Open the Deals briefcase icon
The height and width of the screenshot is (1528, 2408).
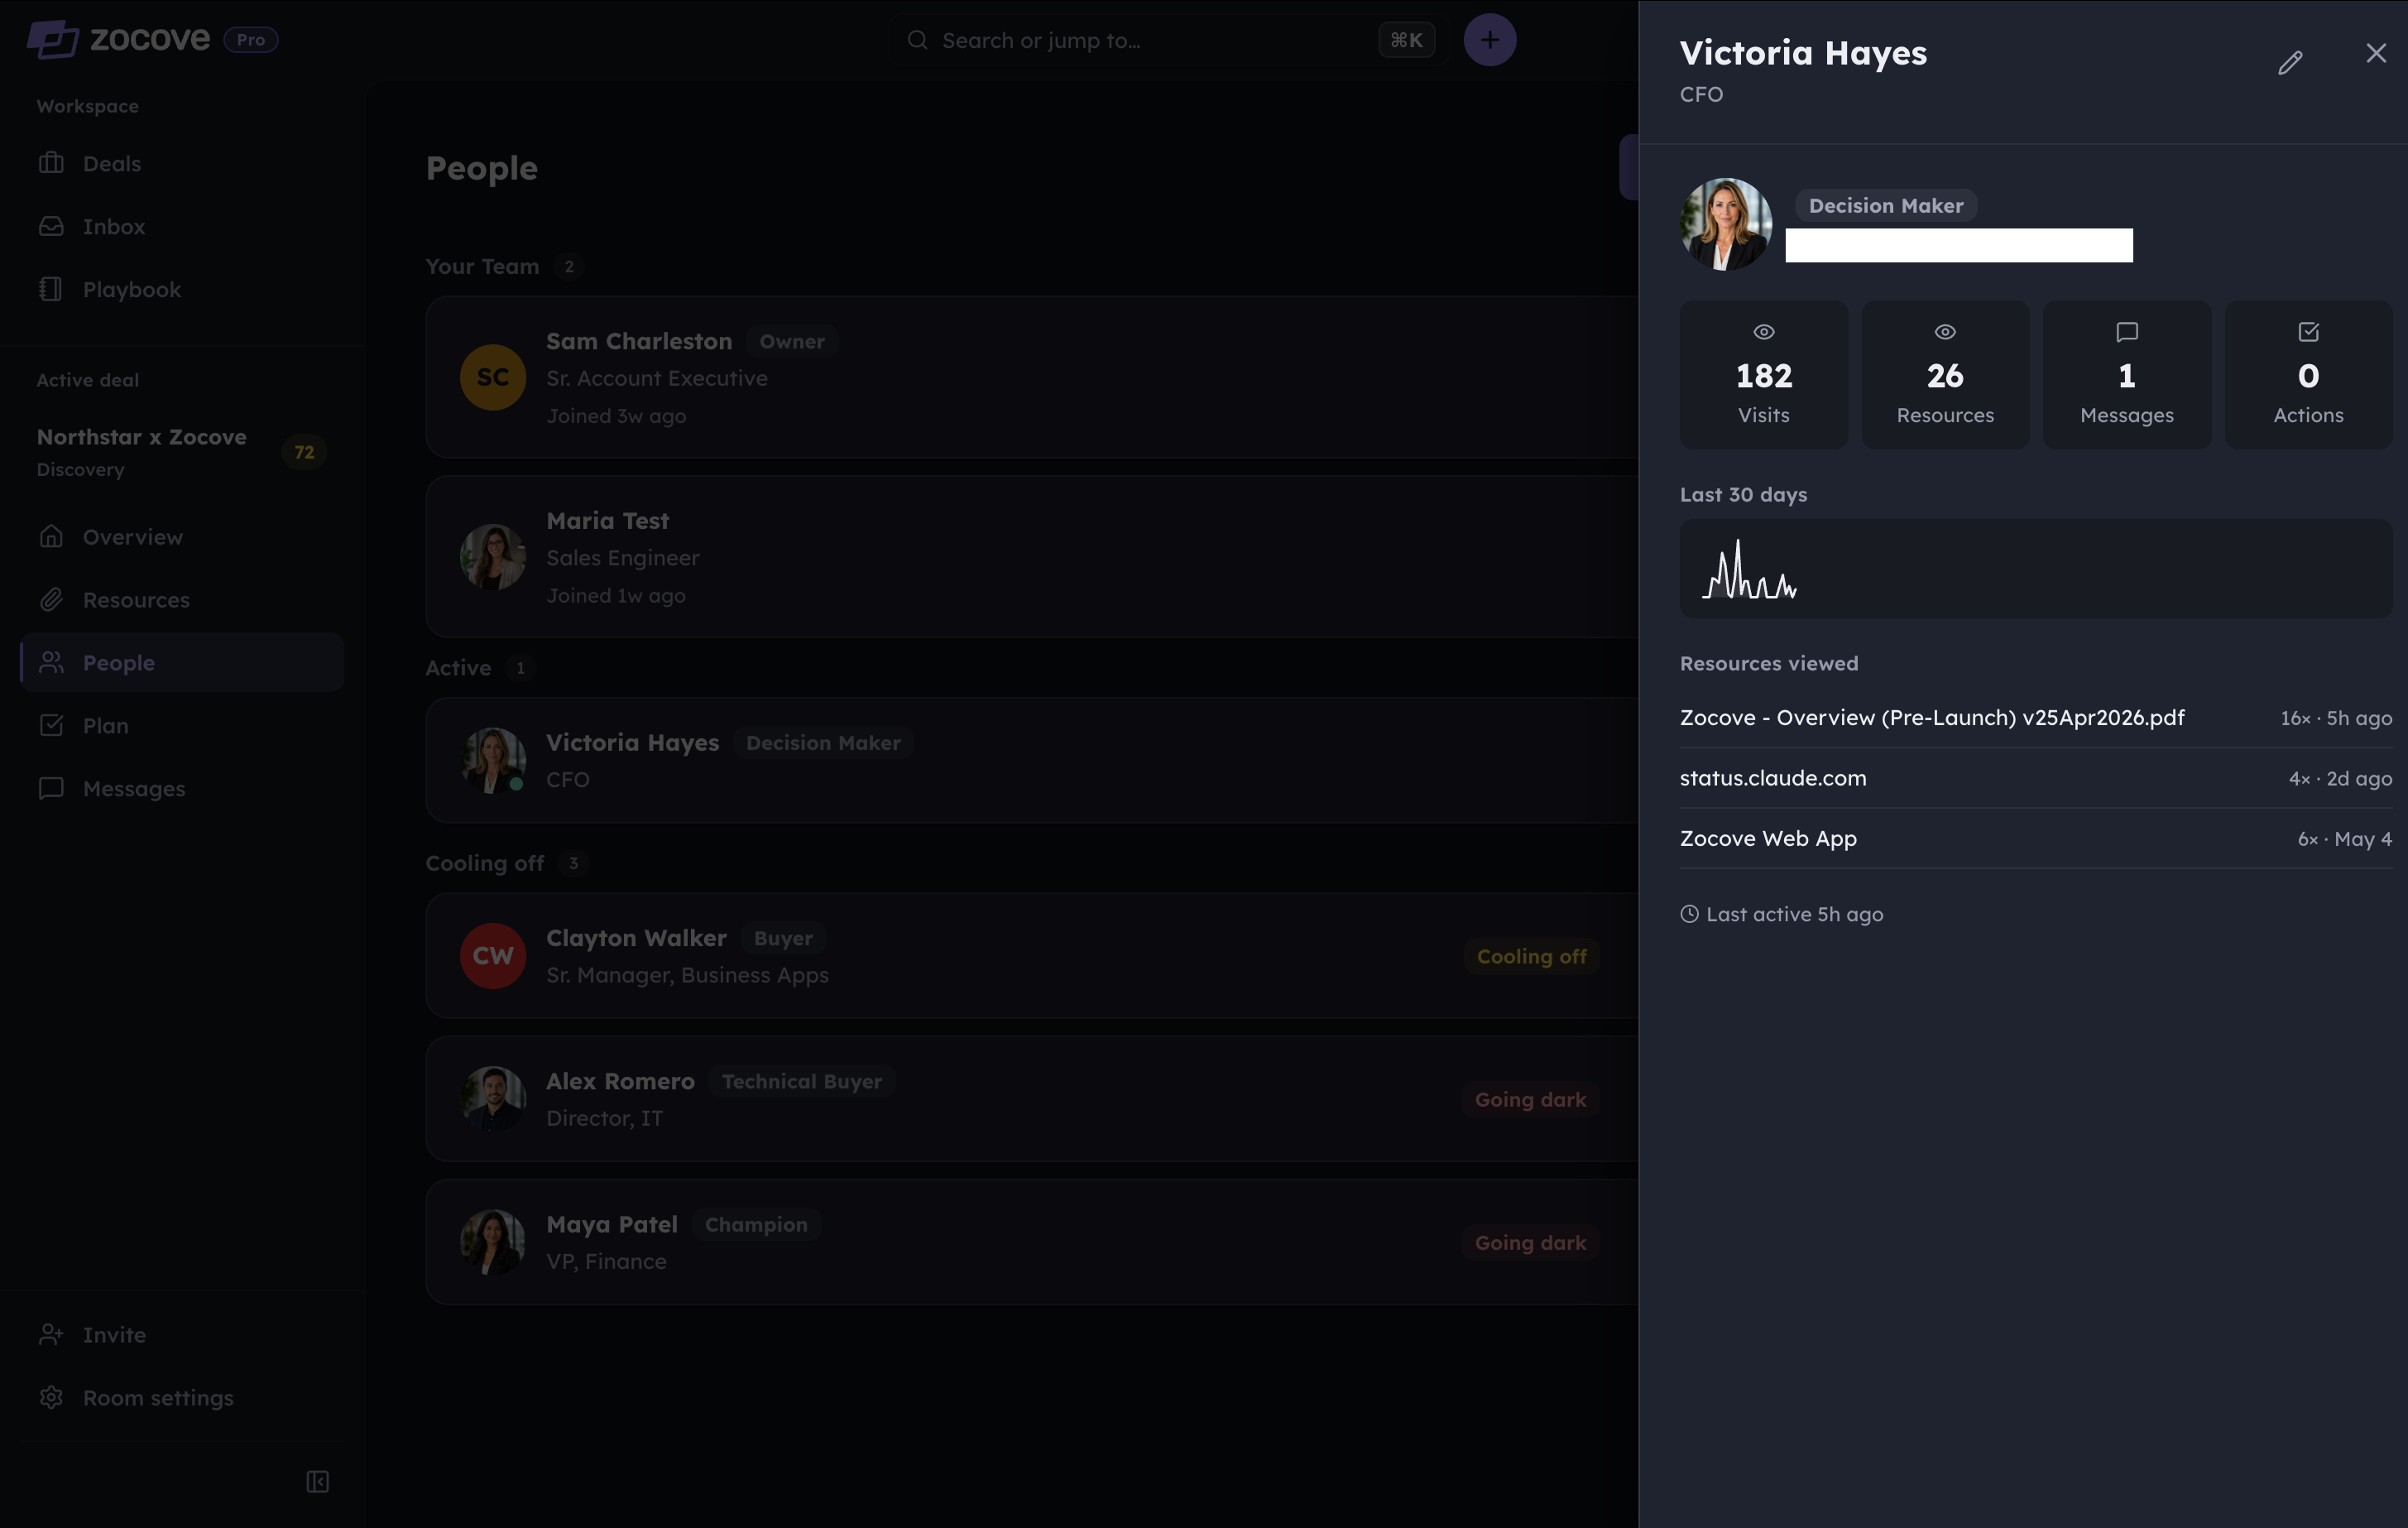pyautogui.click(x=51, y=163)
